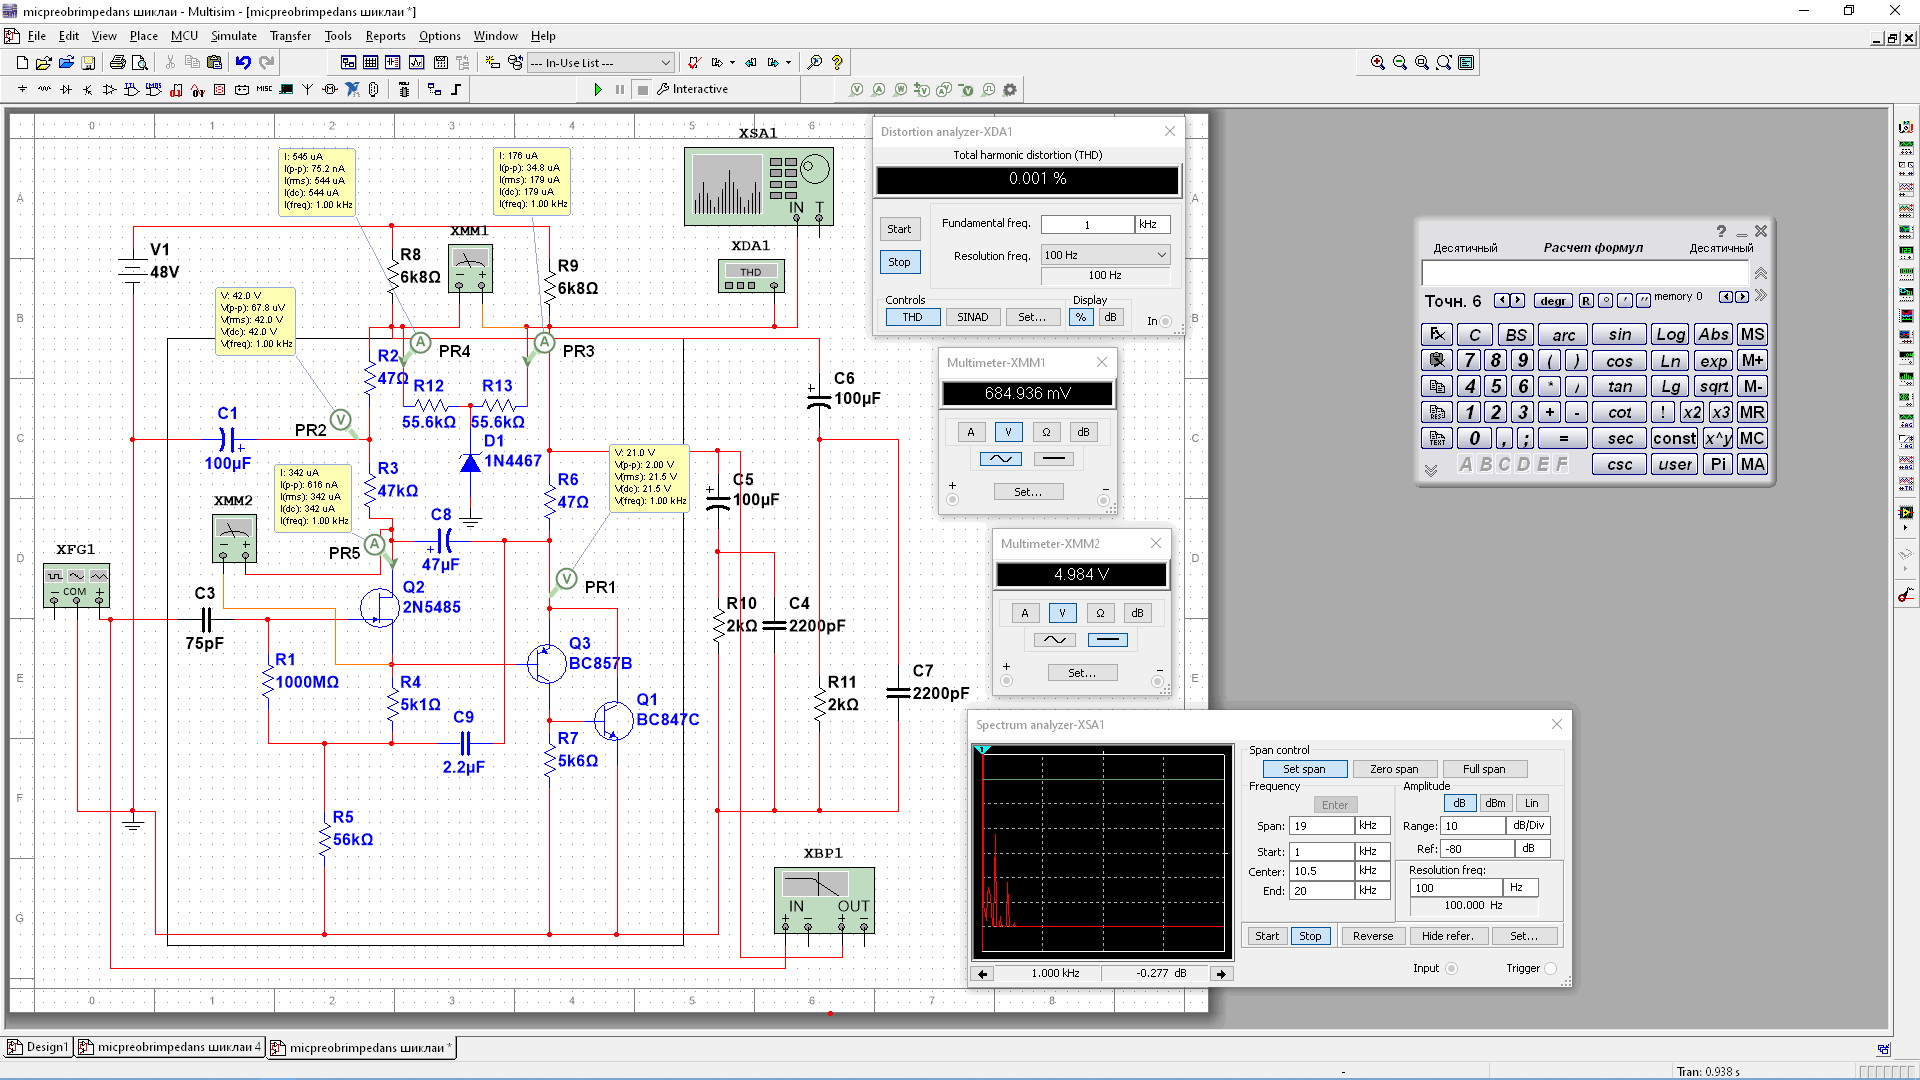Zoom out of the schematic
This screenshot has height=1080, width=1920.
click(x=1400, y=63)
